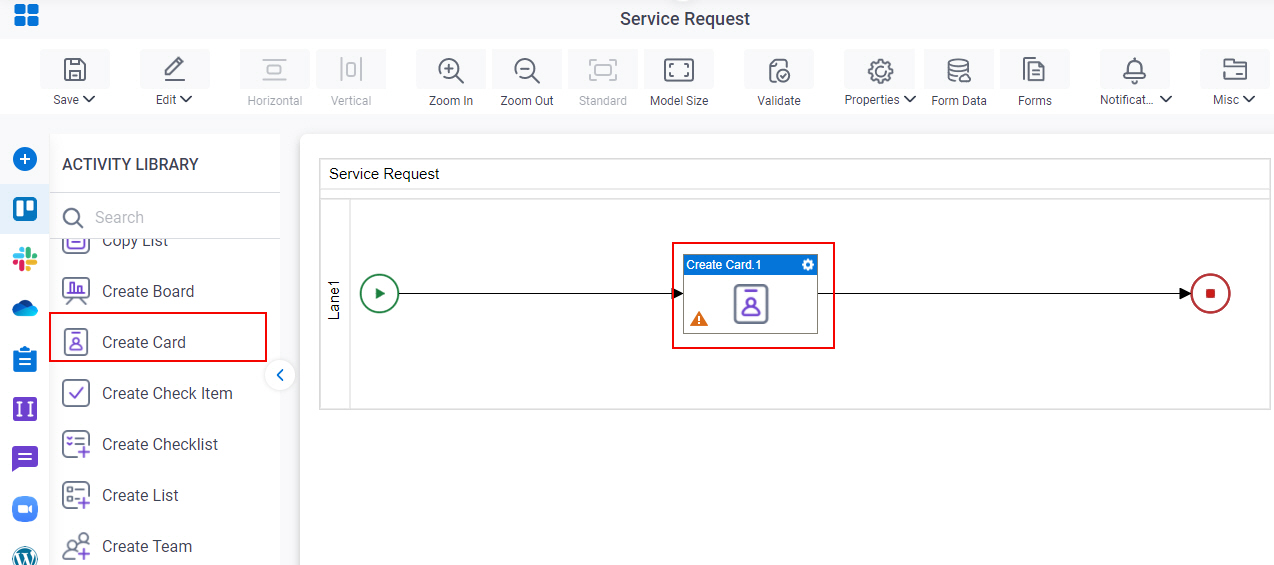1274x565 pixels.
Task: Select the WordPress sidebar icon
Action: tap(25, 556)
